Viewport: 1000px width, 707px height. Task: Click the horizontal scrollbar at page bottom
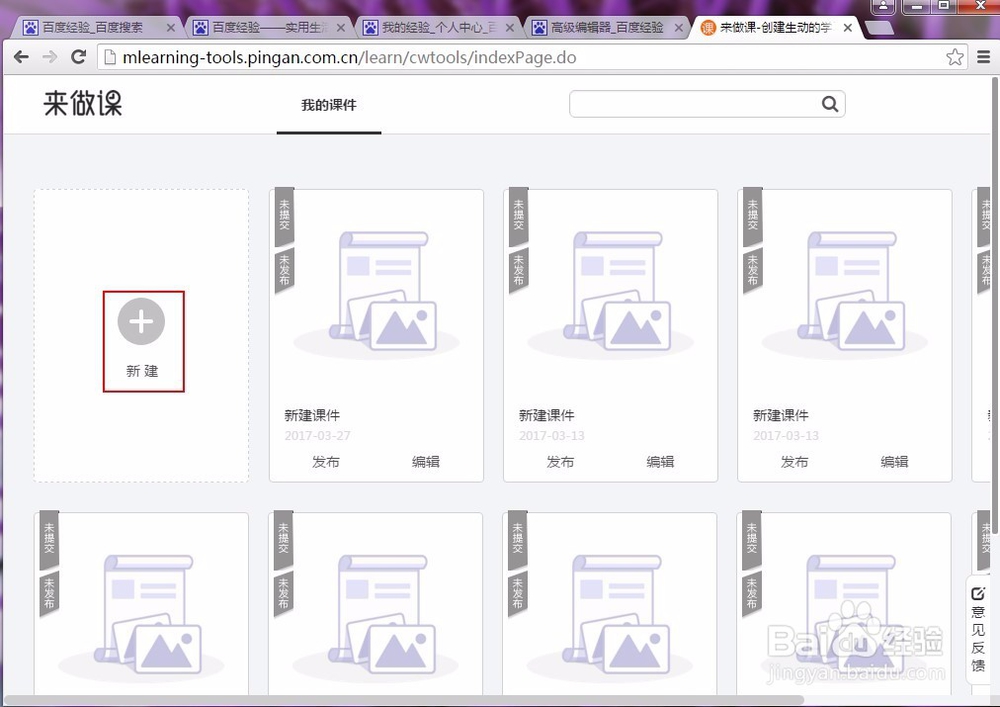pyautogui.click(x=403, y=701)
